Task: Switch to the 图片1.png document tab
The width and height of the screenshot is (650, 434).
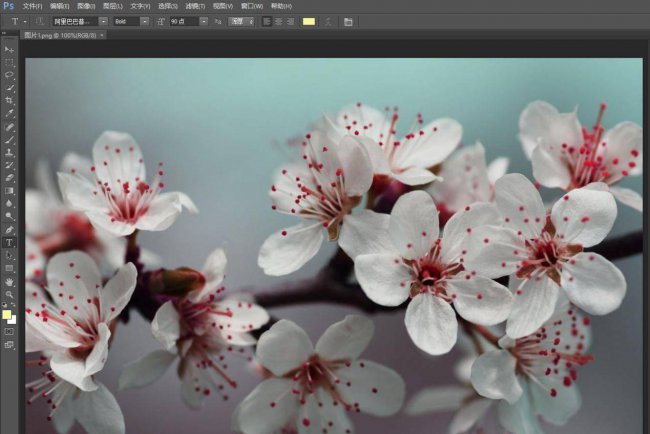Action: click(x=60, y=35)
